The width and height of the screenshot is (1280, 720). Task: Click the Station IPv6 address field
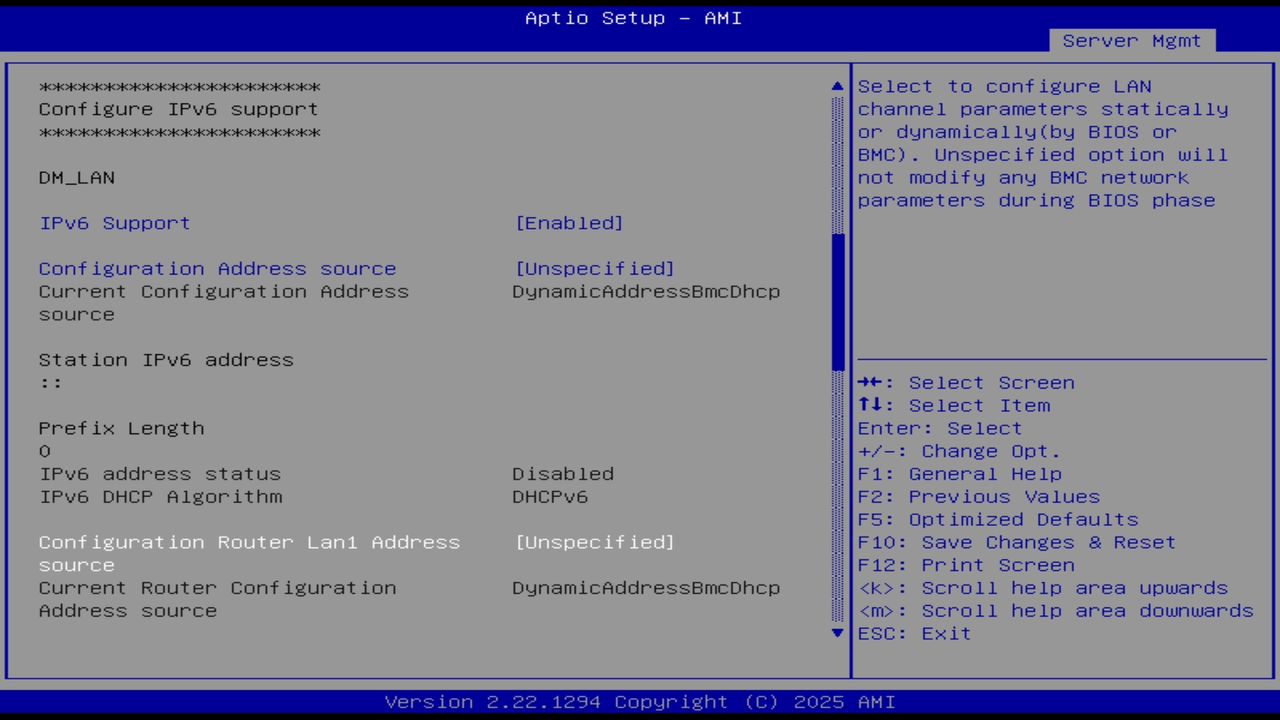(x=166, y=359)
